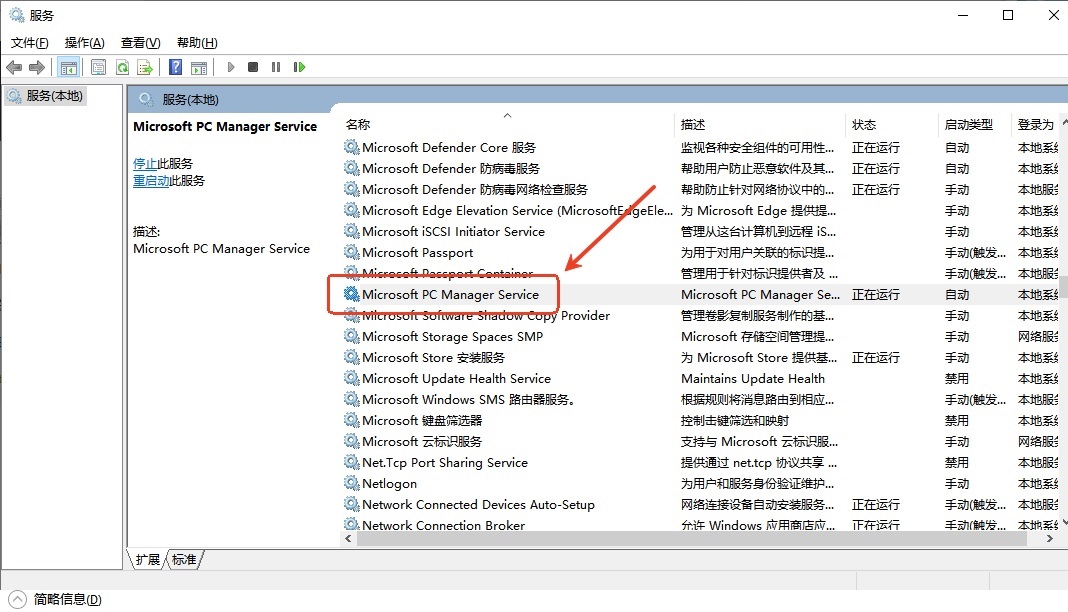Screen dimensions: 1068x612
Task: Click the 重启动 service link
Action: (151, 181)
